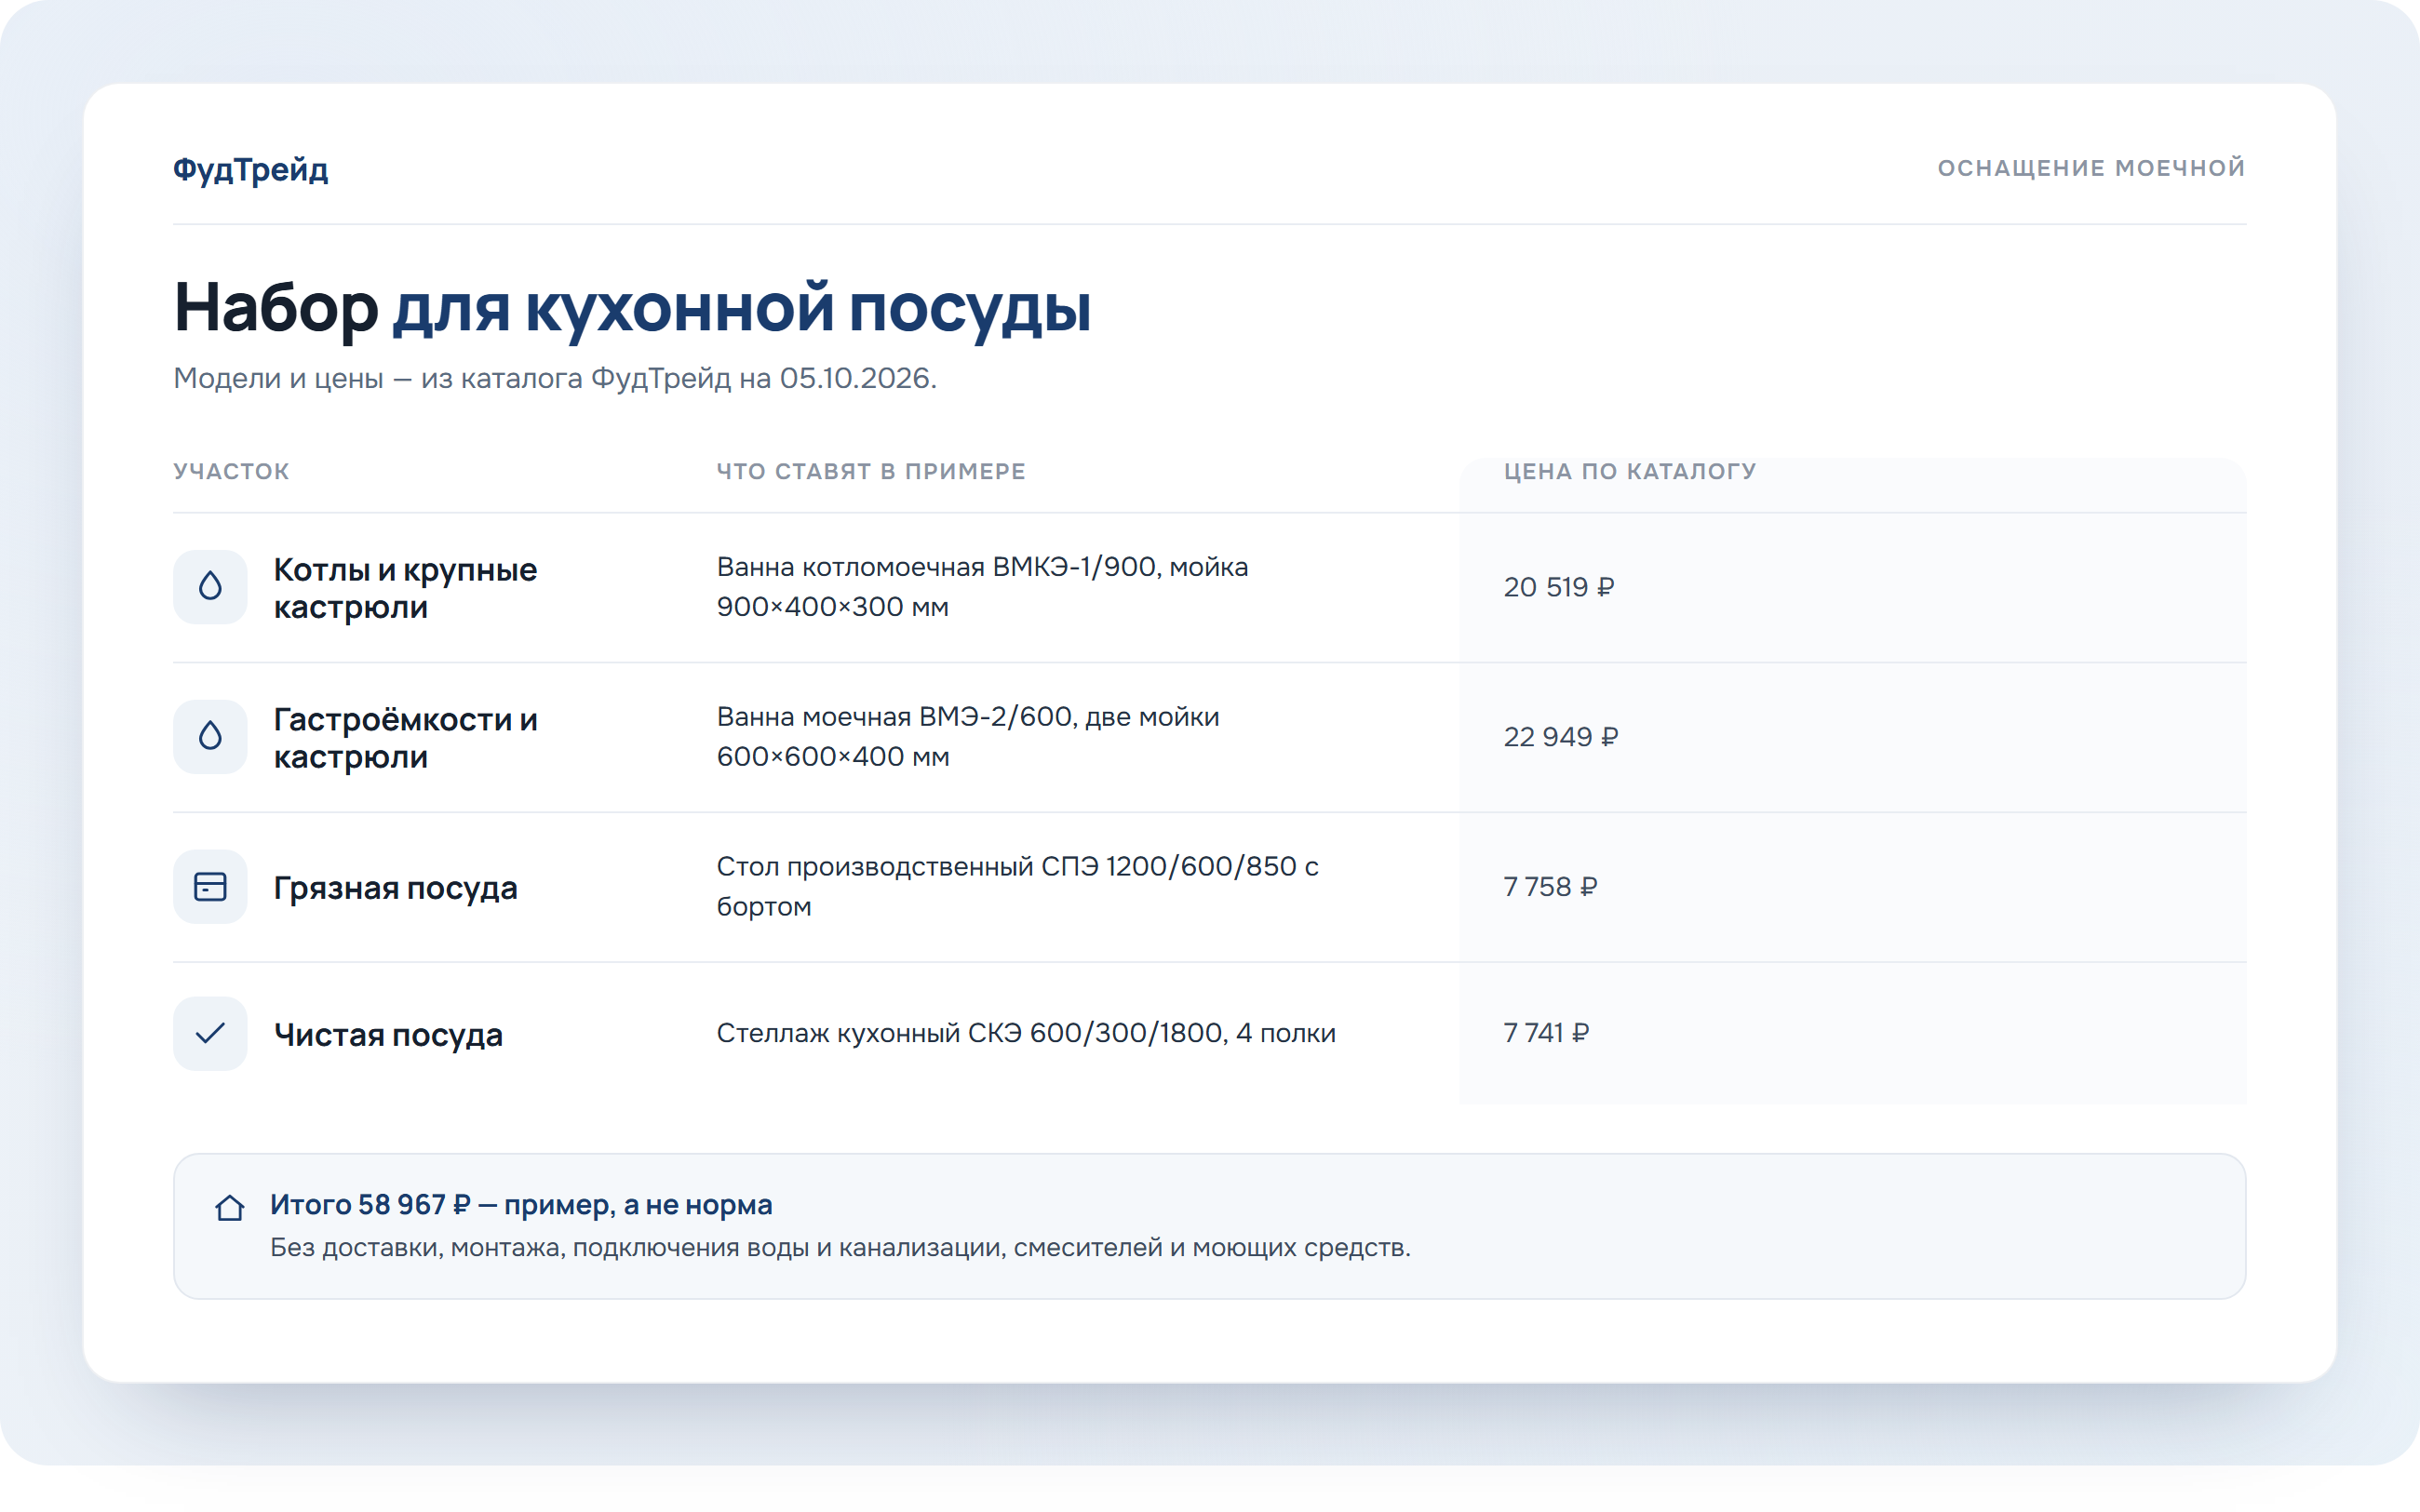The image size is (2420, 1512).
Task: Click the droplet icon beside Котлы и крупные кастрюли
Action: pyautogui.click(x=210, y=587)
